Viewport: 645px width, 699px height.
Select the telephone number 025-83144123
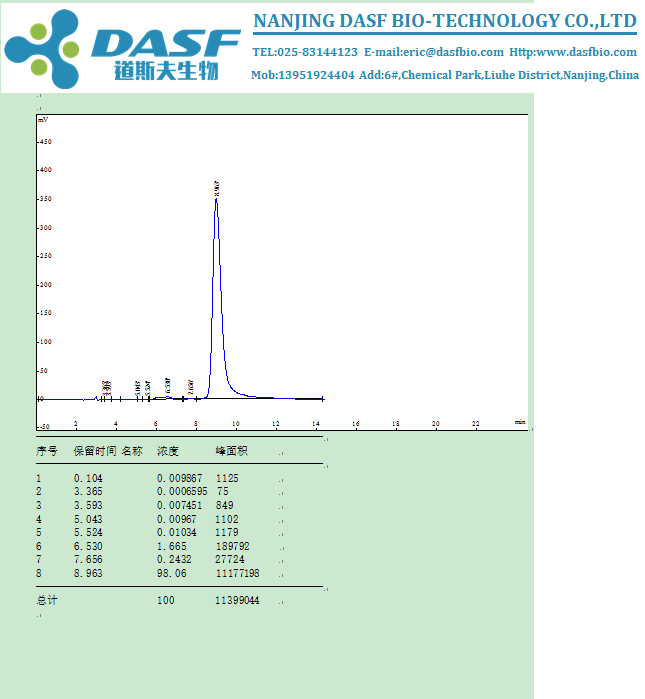click(317, 52)
